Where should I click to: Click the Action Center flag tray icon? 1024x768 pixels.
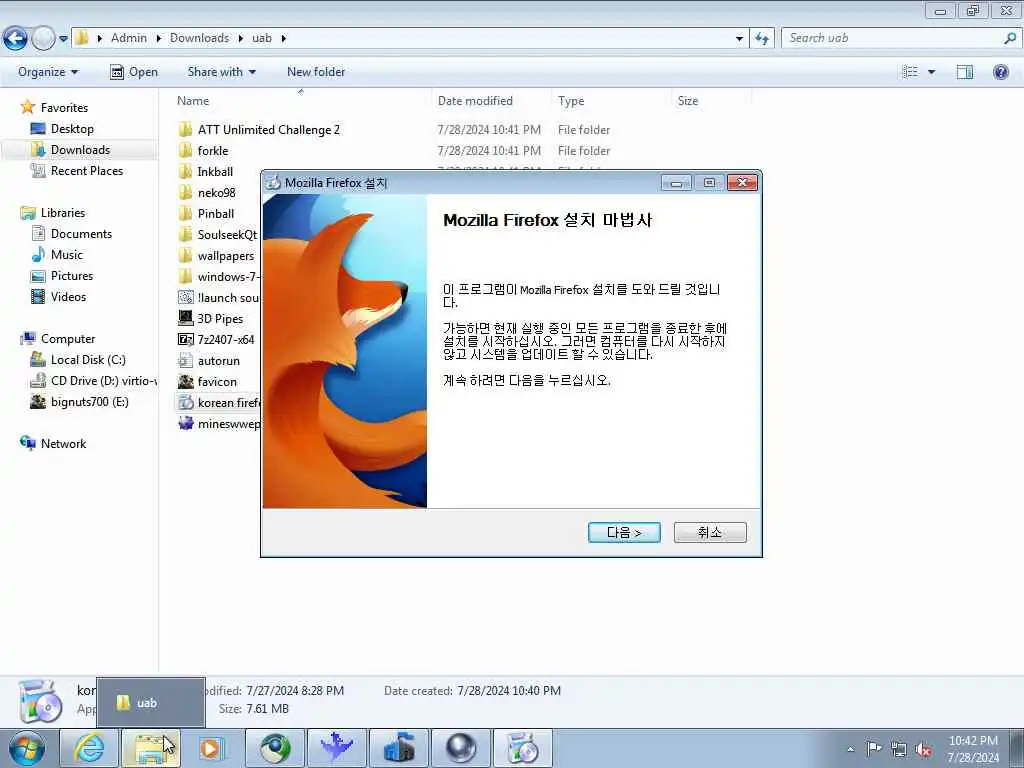point(874,748)
